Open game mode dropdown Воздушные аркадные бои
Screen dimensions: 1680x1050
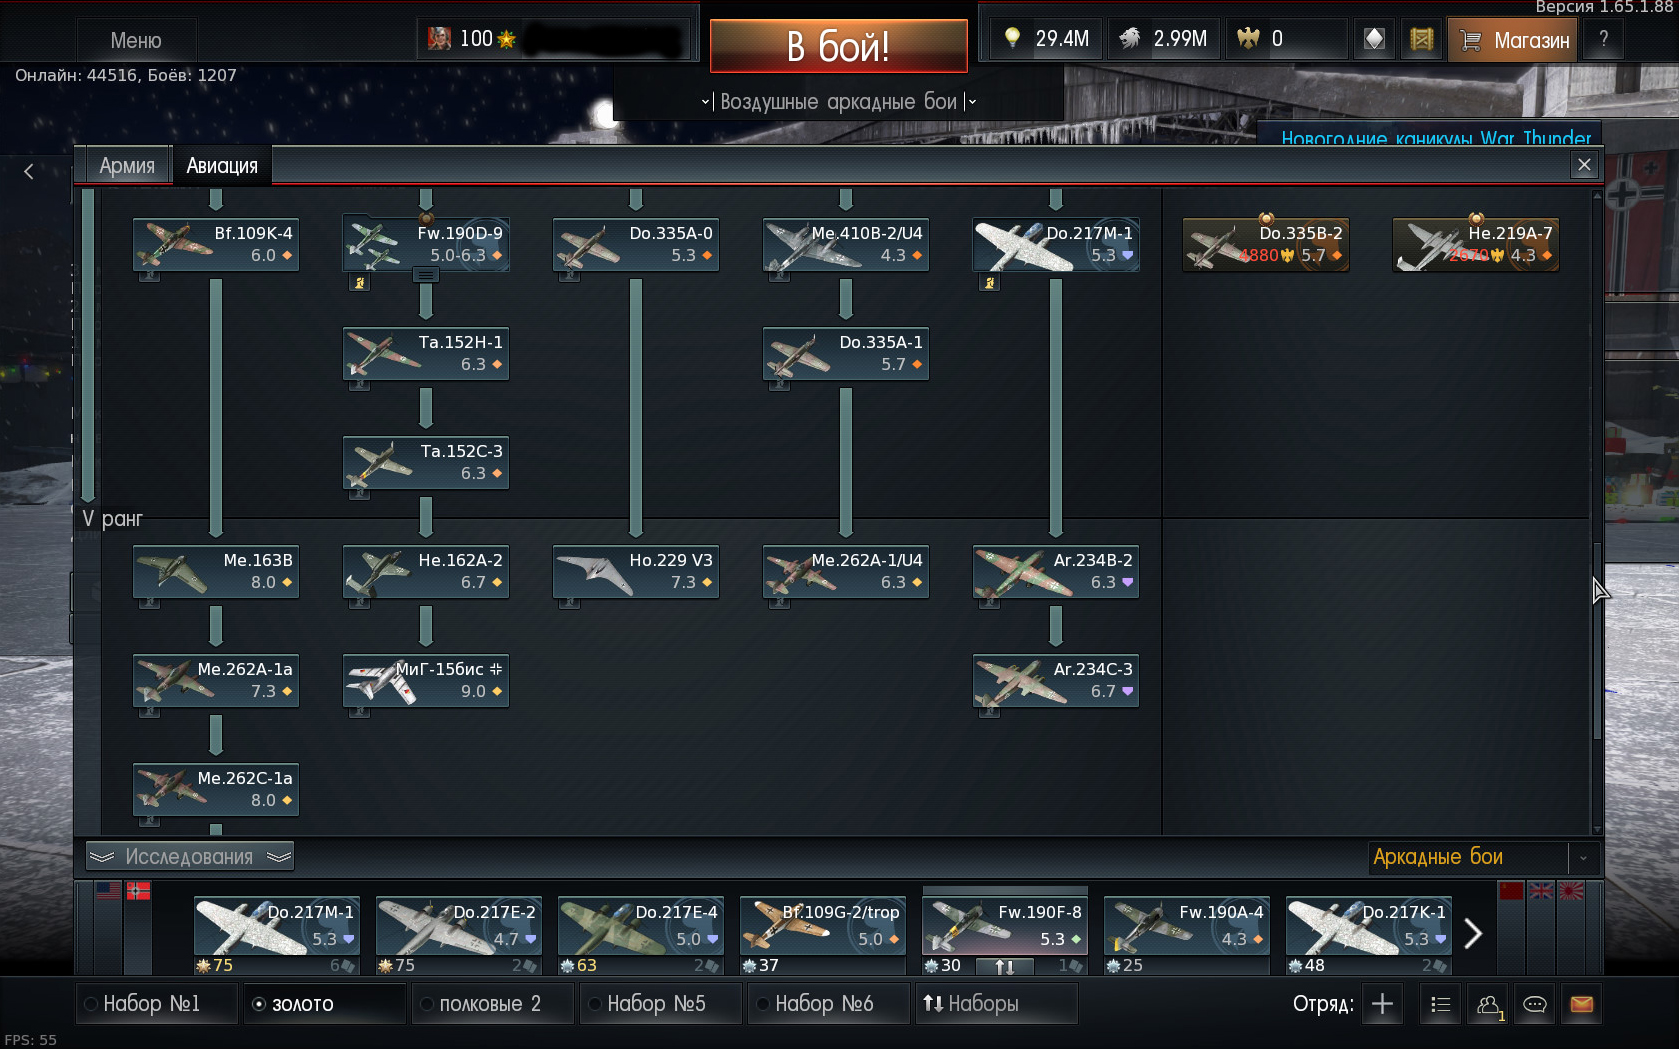coord(839,102)
